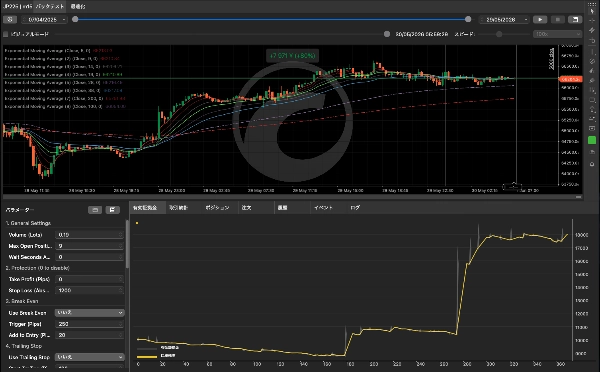Click the '2. Protection (0 to disable)' header
600x372 pixels.
(x=38, y=268)
